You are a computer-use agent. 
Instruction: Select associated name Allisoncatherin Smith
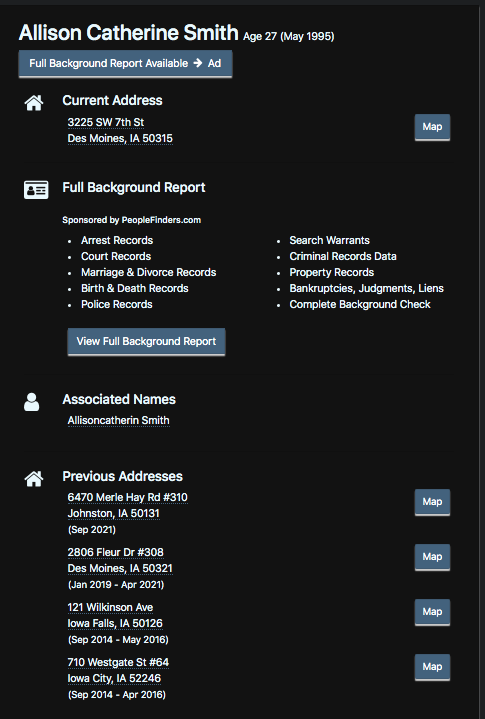[x=118, y=420]
